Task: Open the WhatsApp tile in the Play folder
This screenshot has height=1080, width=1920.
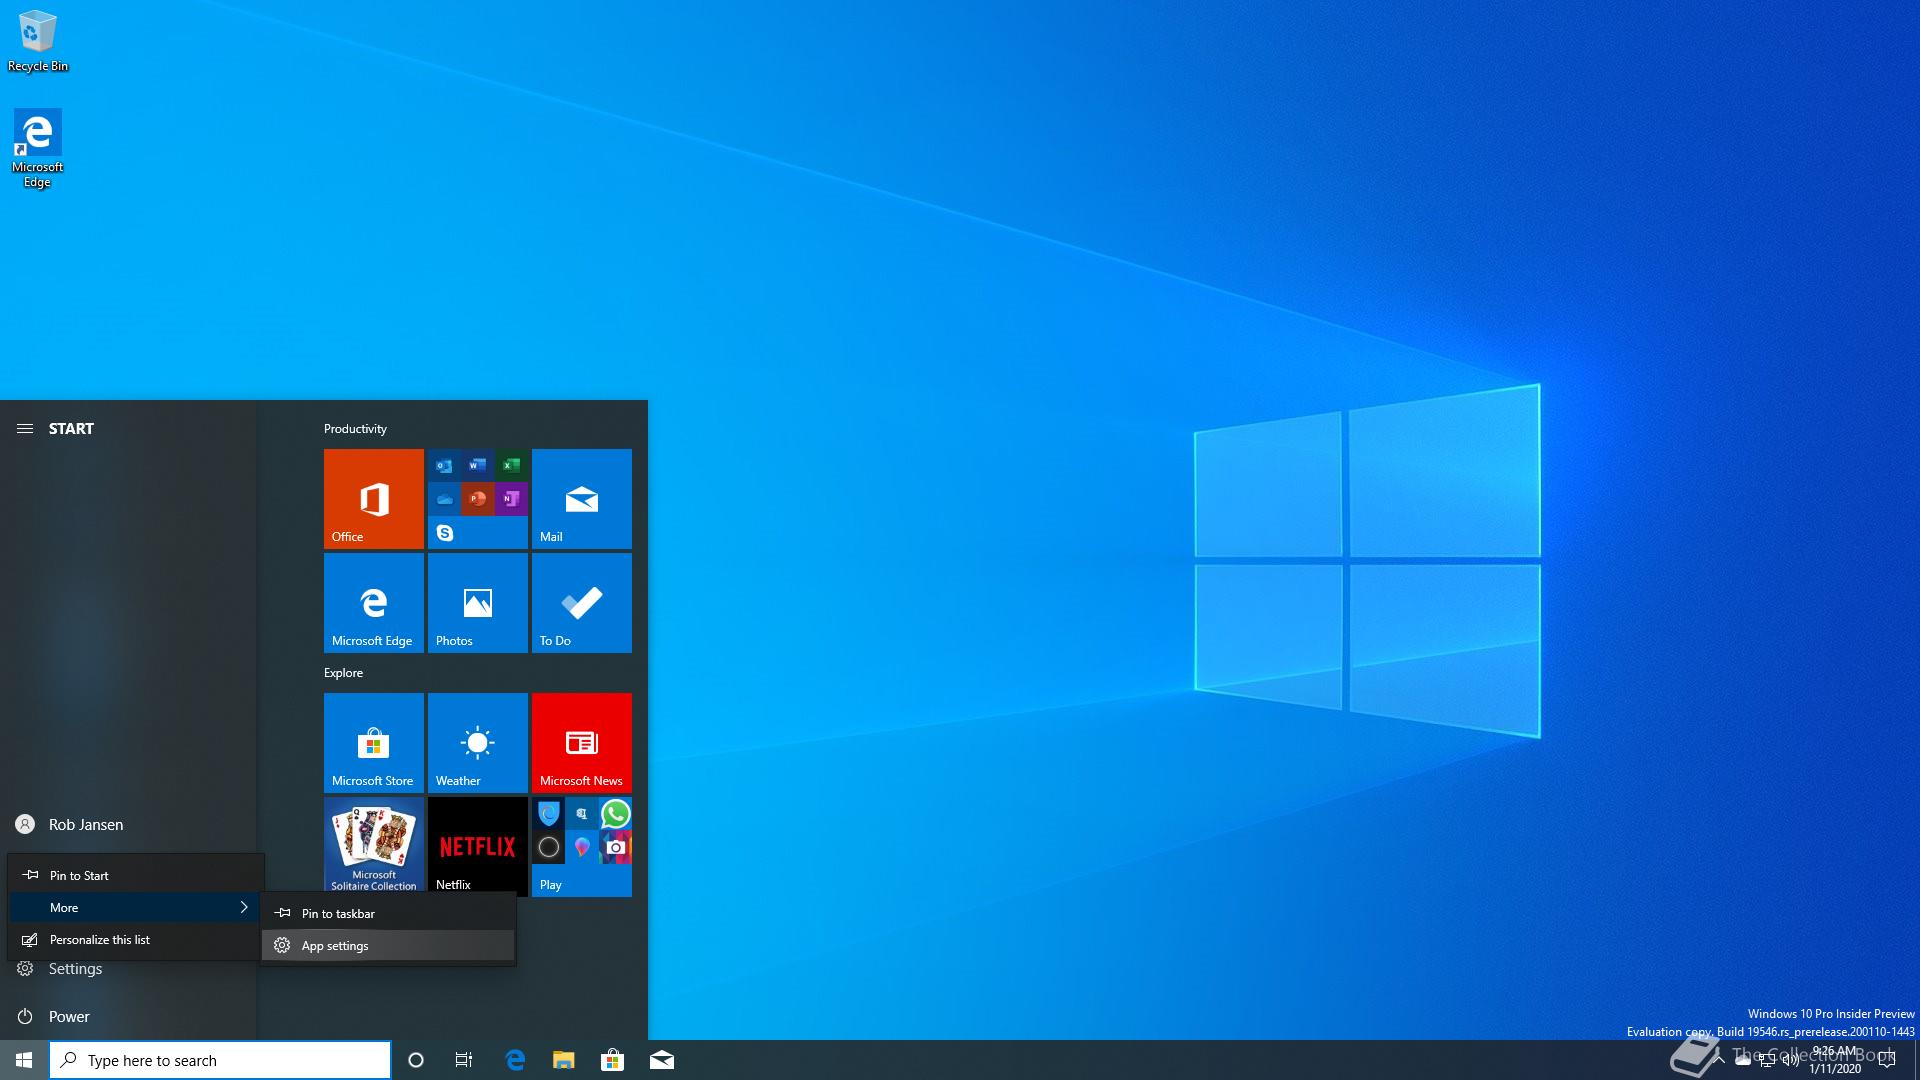Action: pyautogui.click(x=615, y=814)
